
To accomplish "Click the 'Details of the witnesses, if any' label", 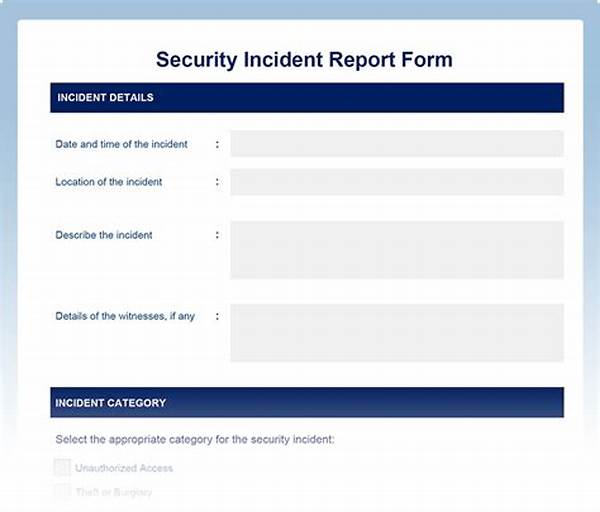I will tap(125, 316).
